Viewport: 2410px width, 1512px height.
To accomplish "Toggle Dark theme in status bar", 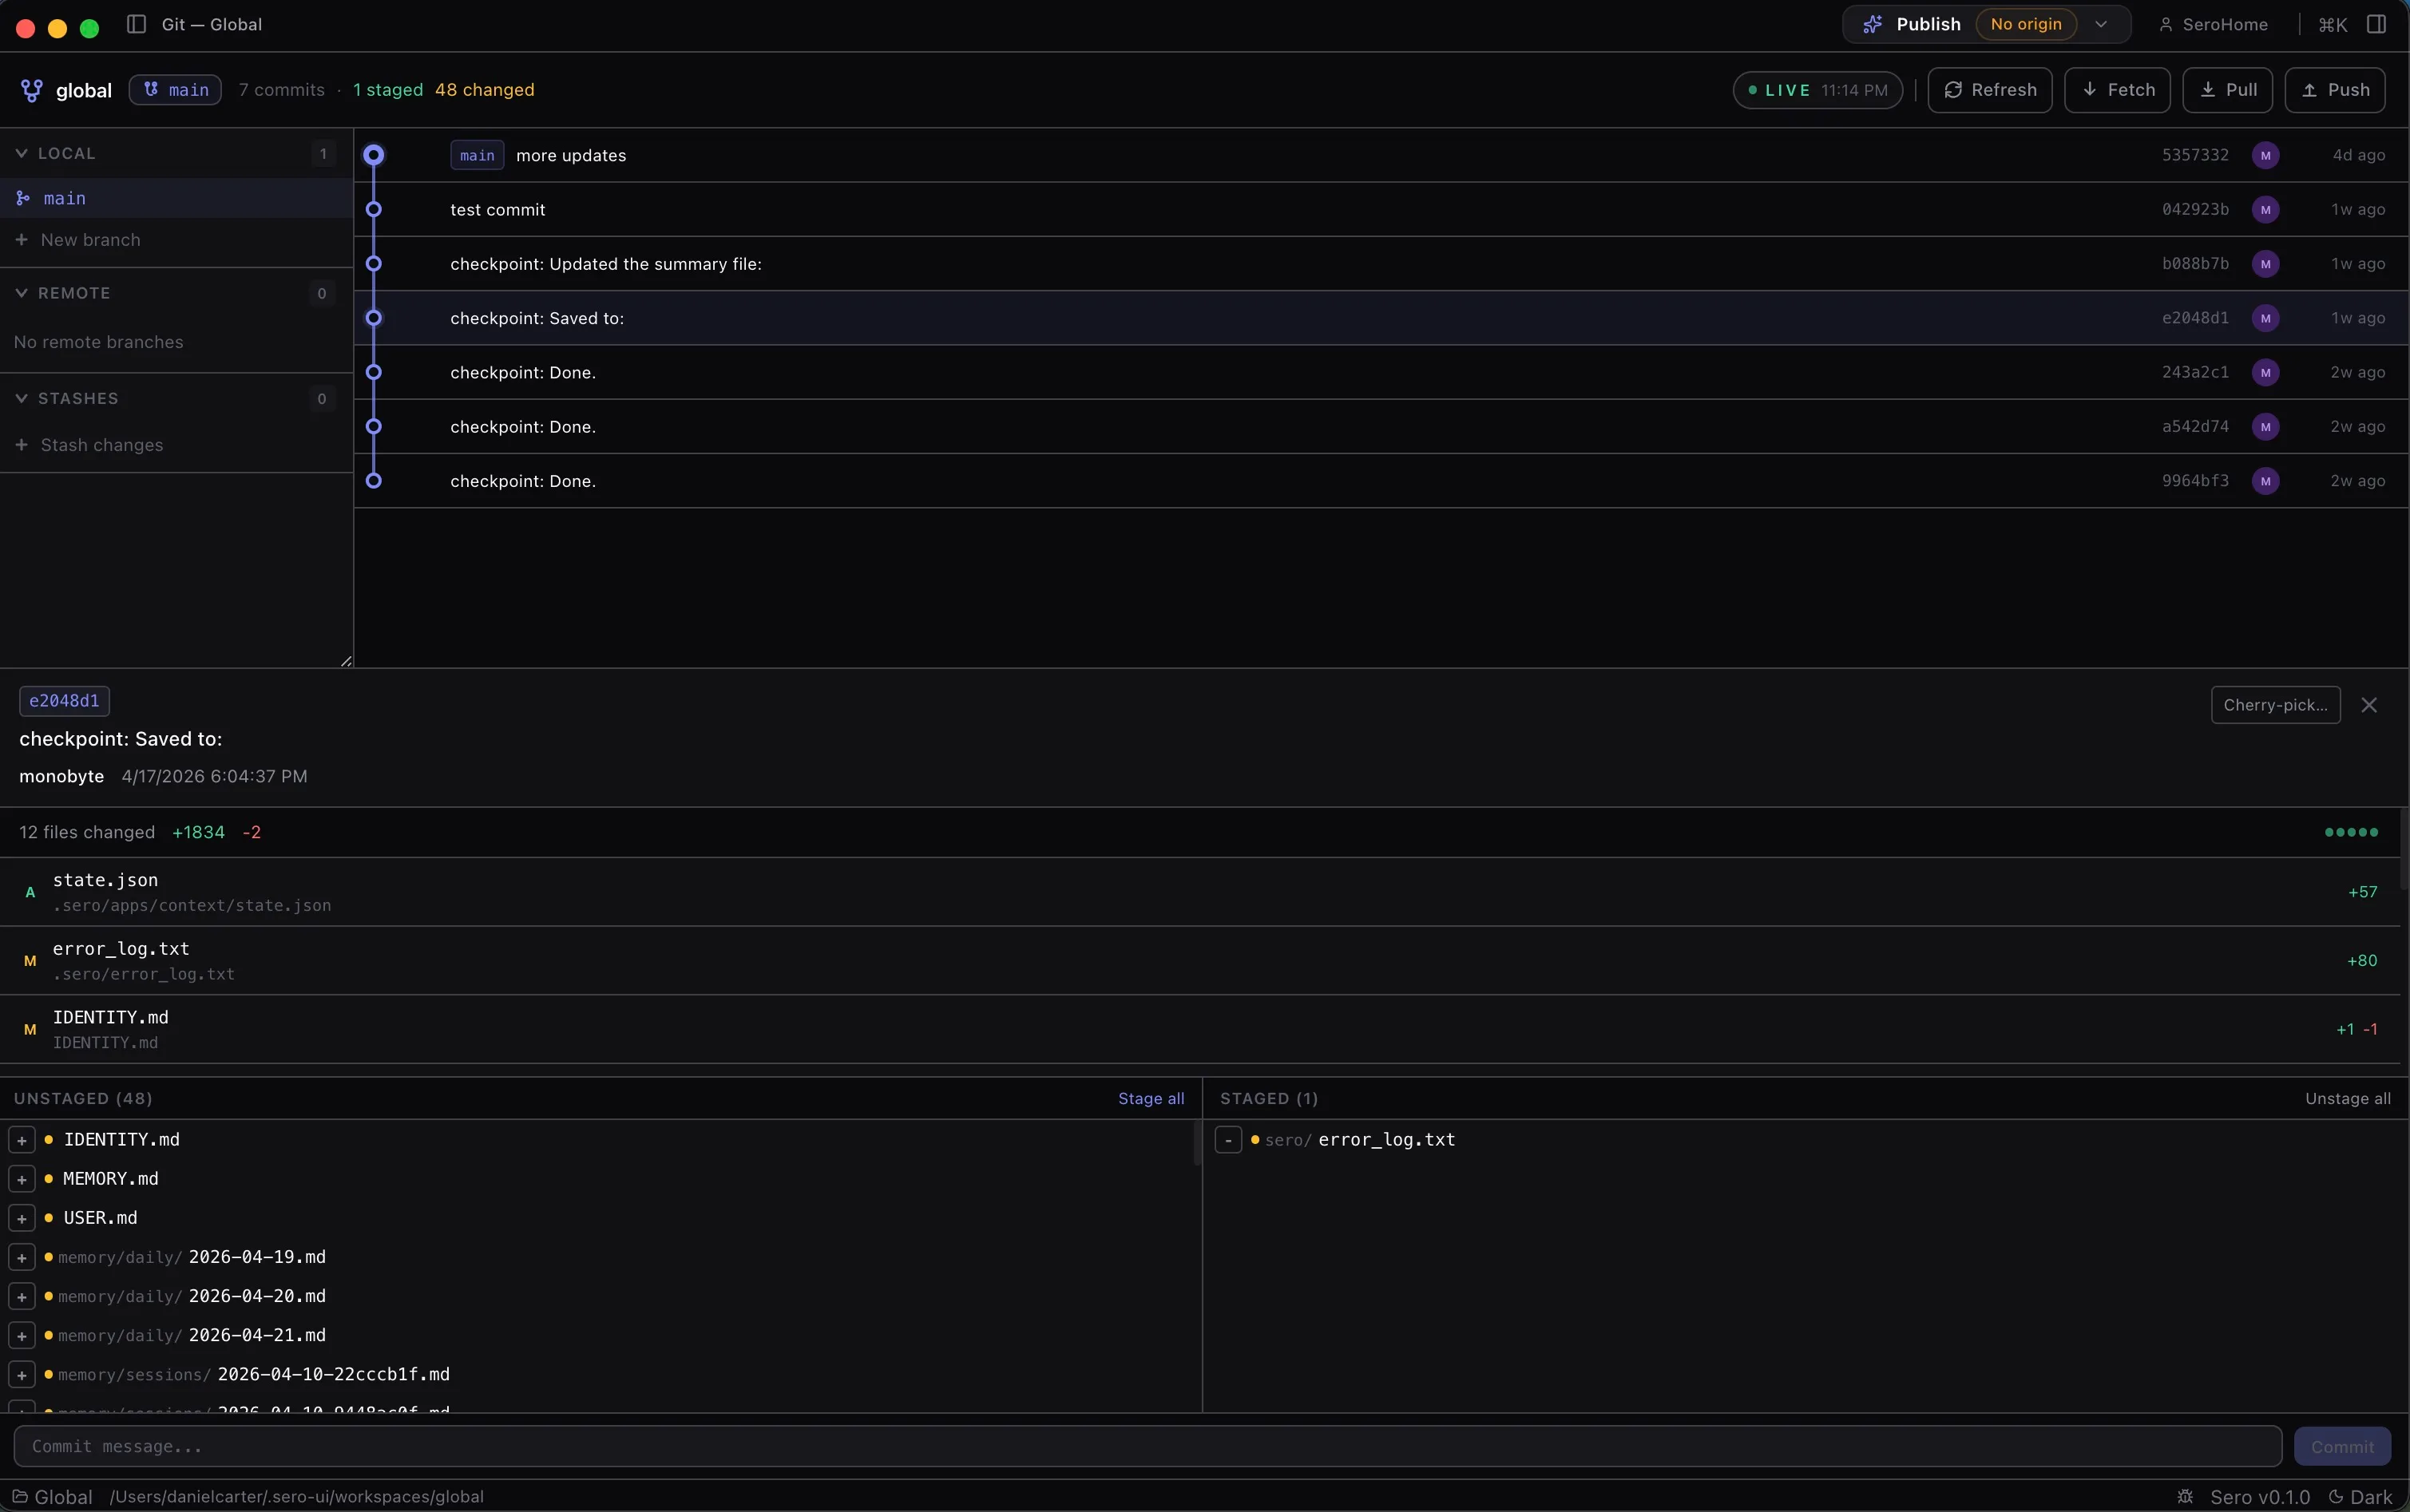I will 2361,1496.
